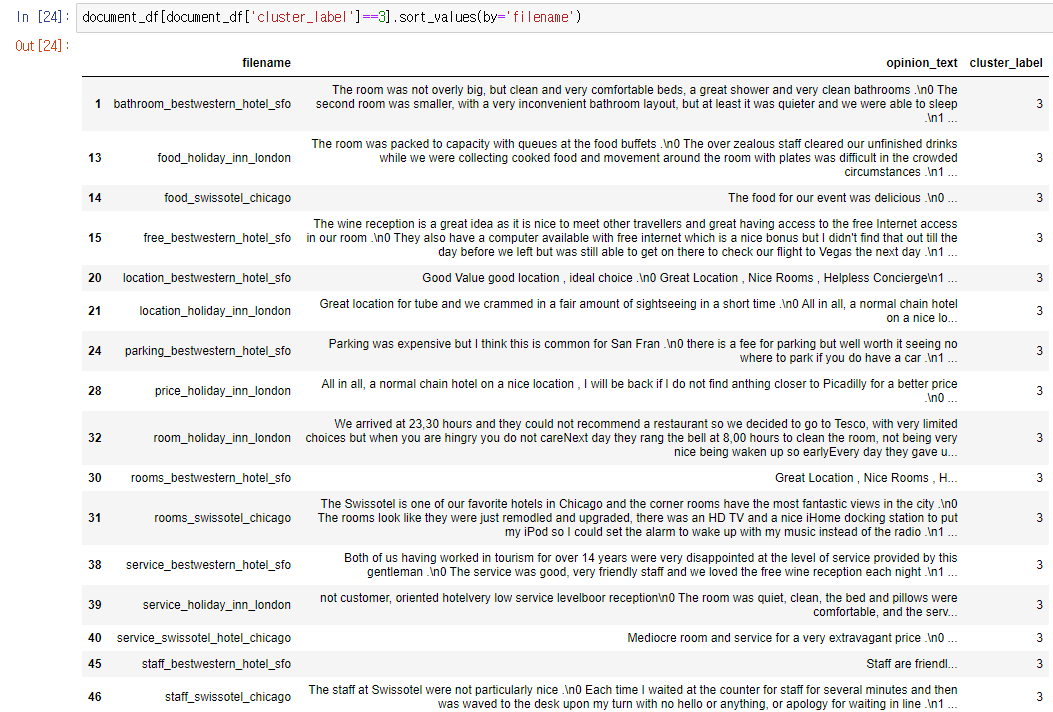The image size is (1053, 712).
Task: Click row index 31
Action: pyautogui.click(x=95, y=518)
